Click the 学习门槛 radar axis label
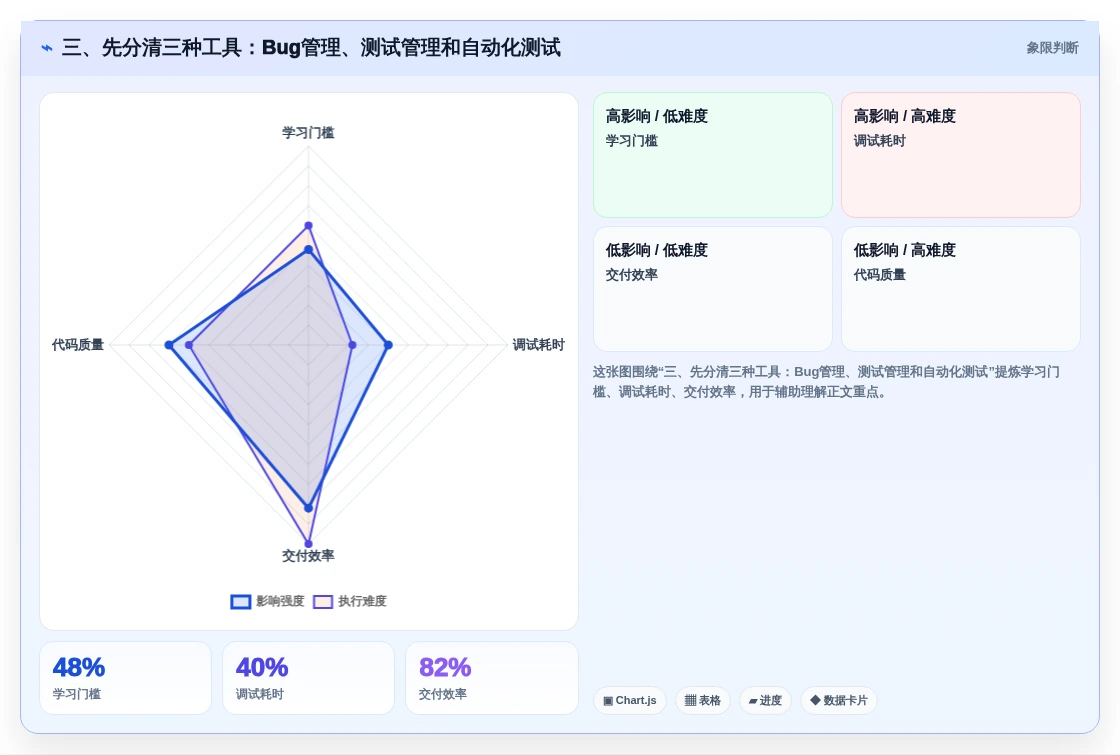 [x=308, y=133]
